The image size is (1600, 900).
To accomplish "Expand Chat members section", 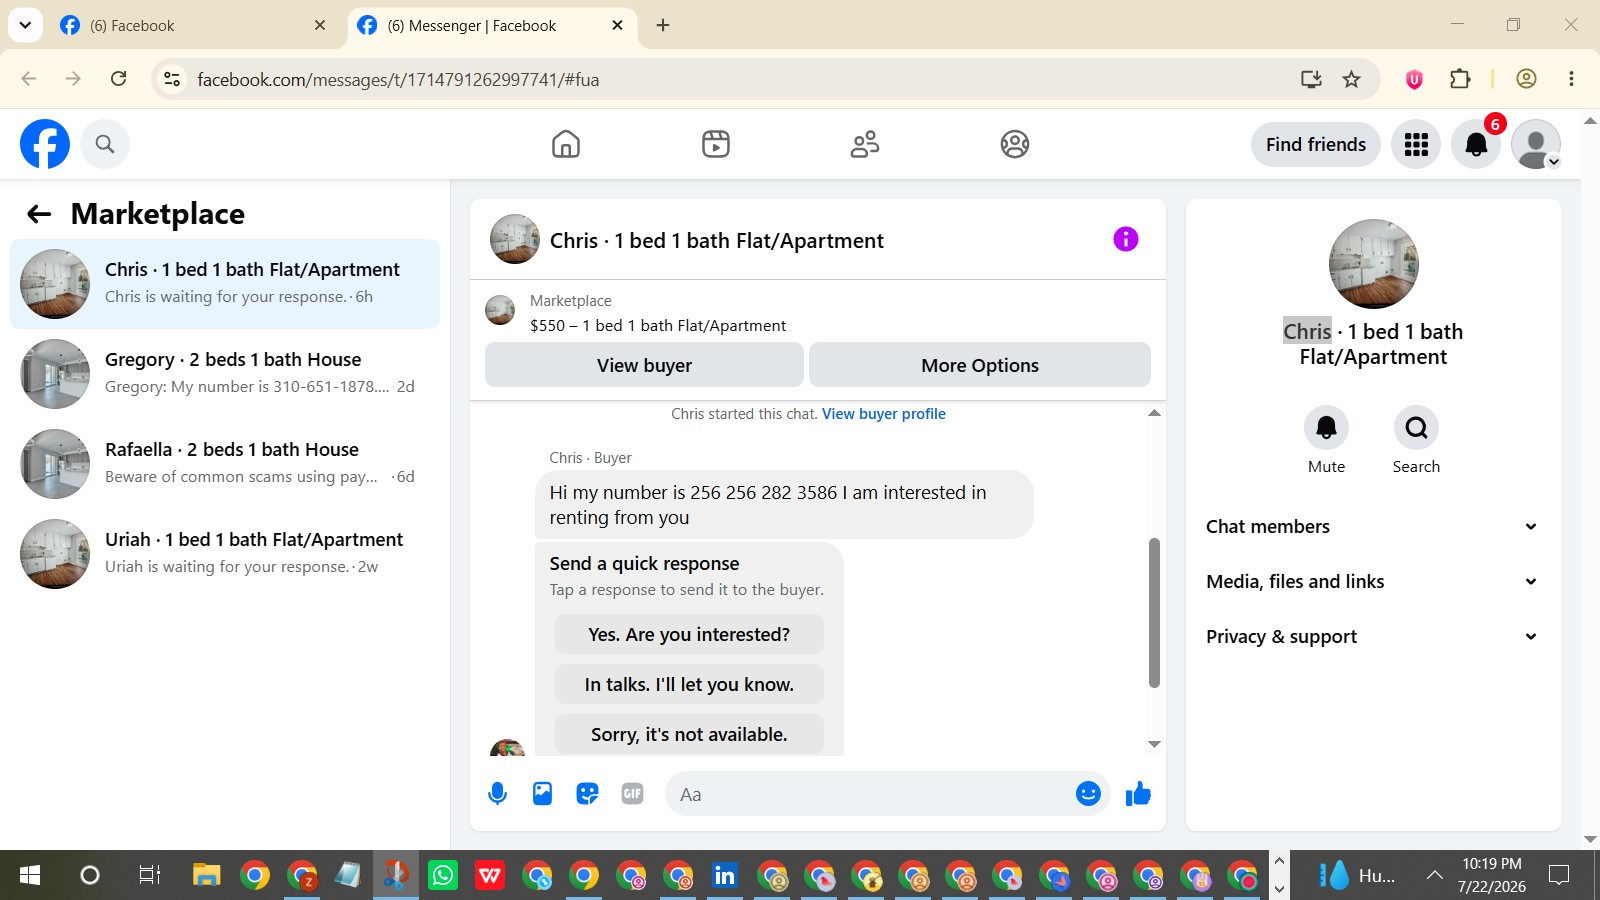I will click(x=1372, y=527).
